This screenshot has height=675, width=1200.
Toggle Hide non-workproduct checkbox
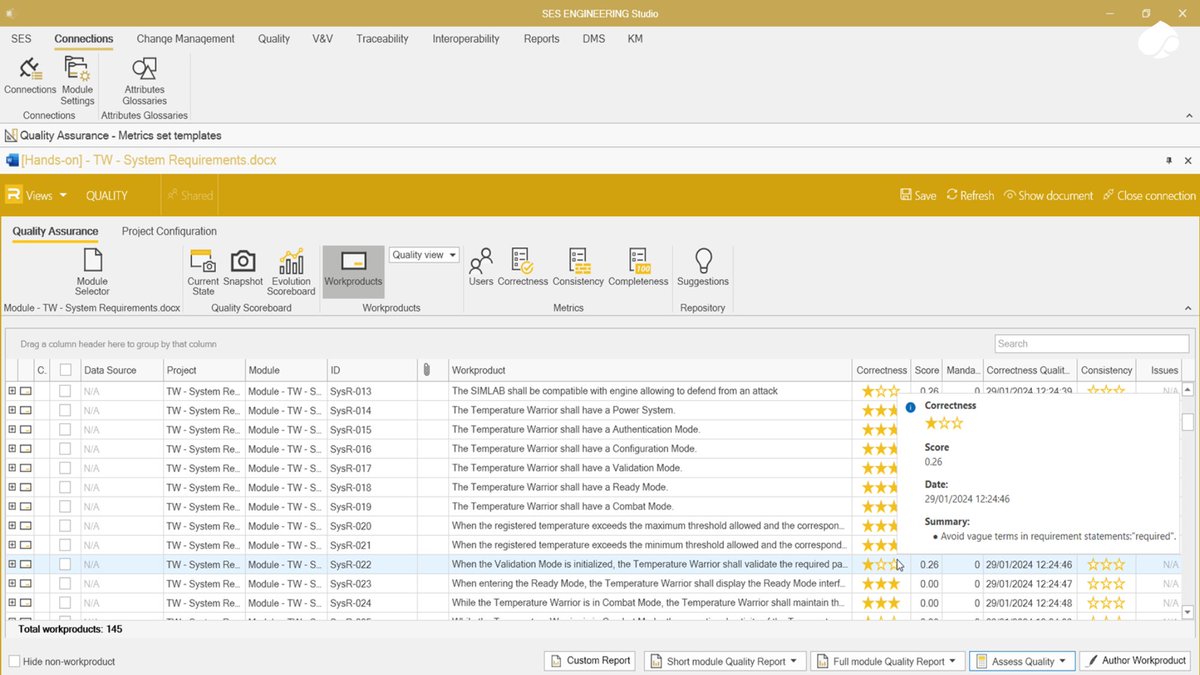(14, 661)
